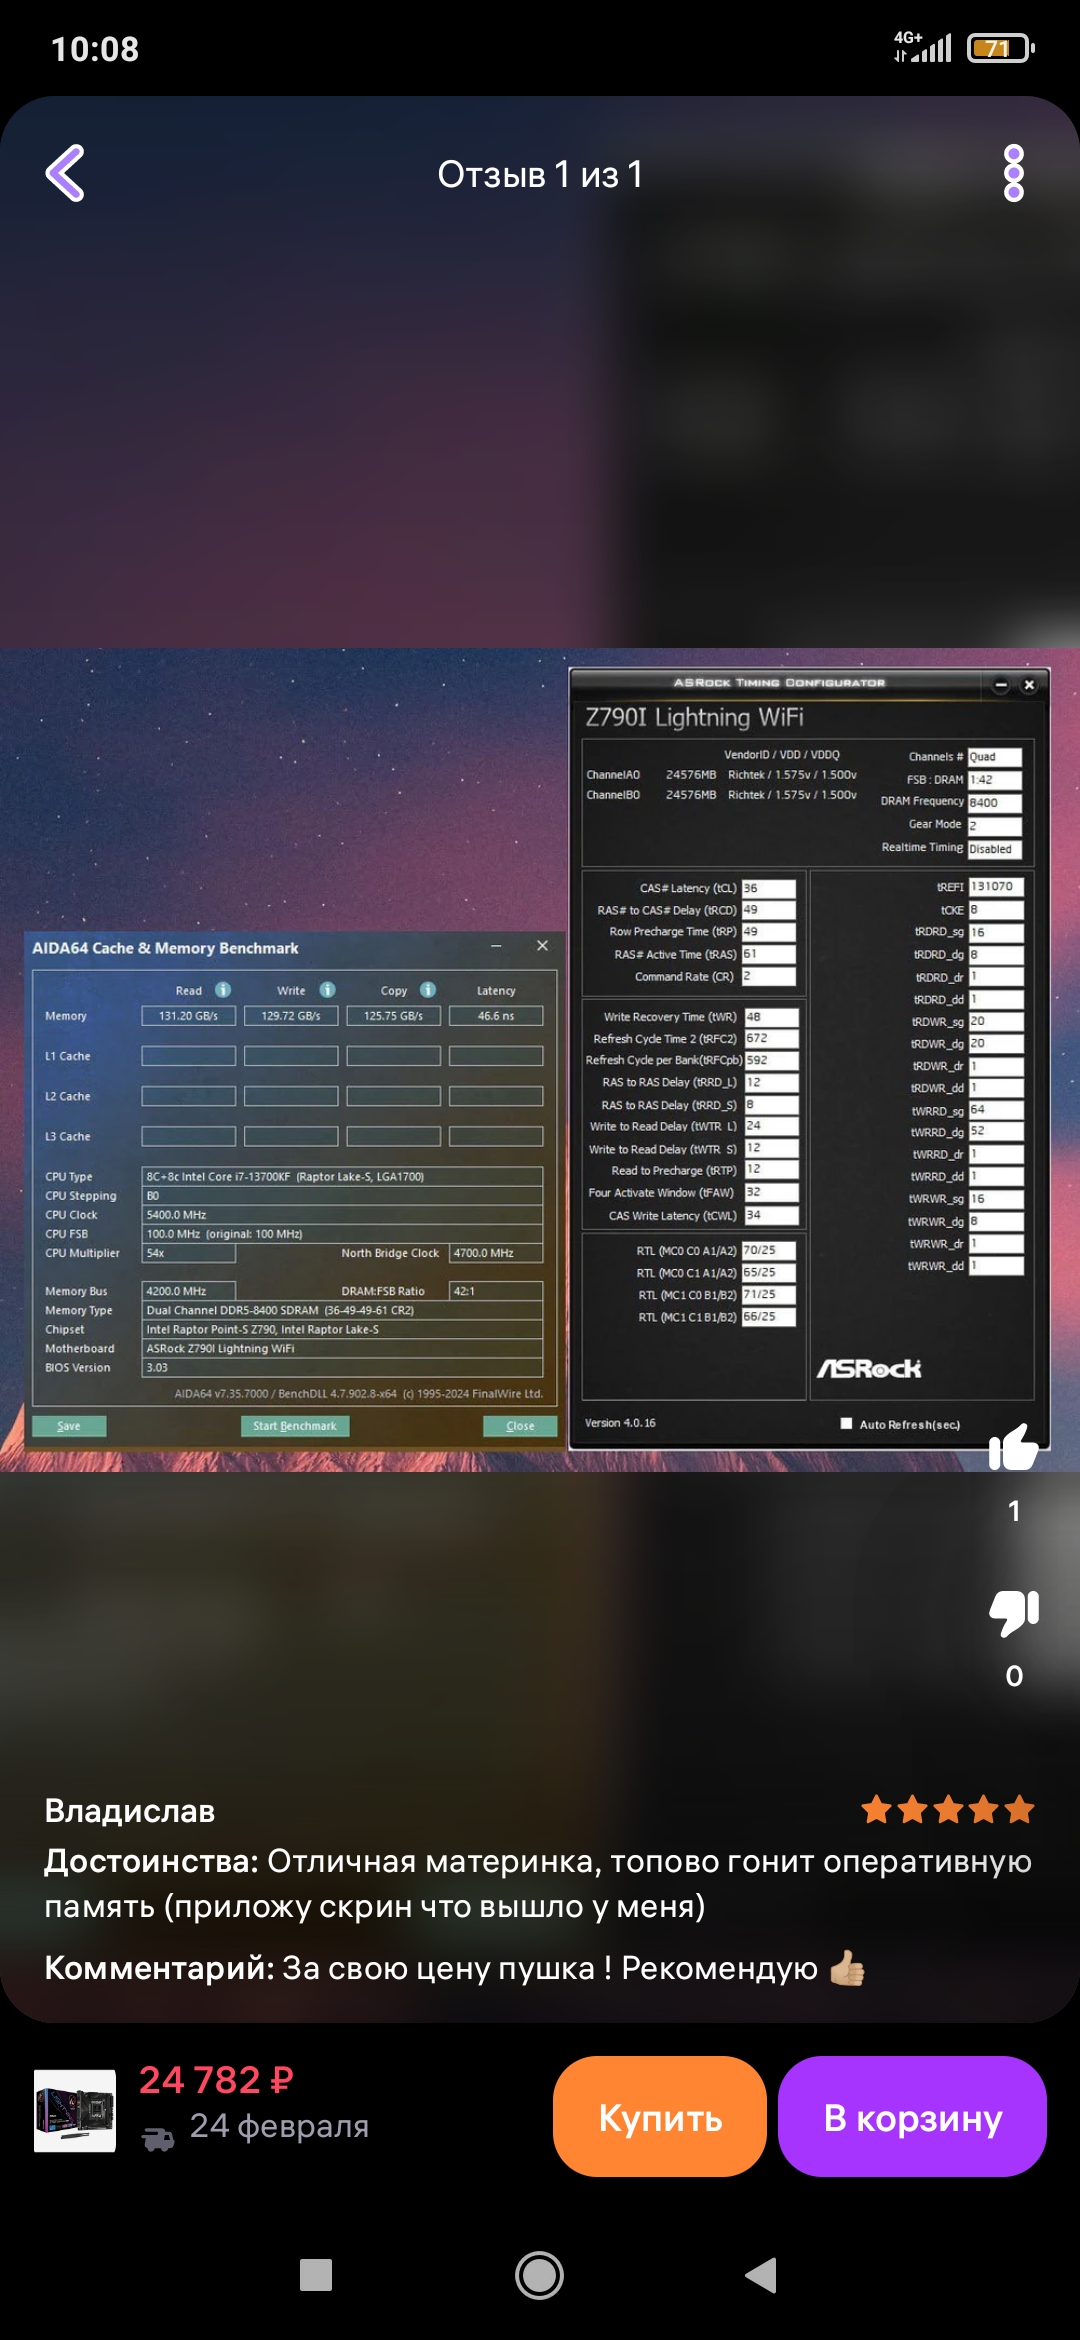This screenshot has height=2340, width=1080.
Task: Tap the ASRock logo in configurator
Action: click(869, 1368)
